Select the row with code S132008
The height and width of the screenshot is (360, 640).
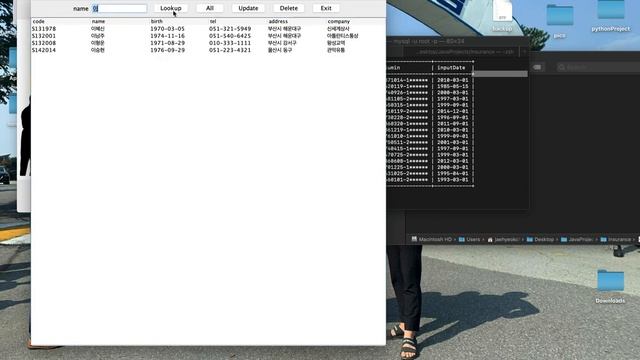(x=208, y=43)
